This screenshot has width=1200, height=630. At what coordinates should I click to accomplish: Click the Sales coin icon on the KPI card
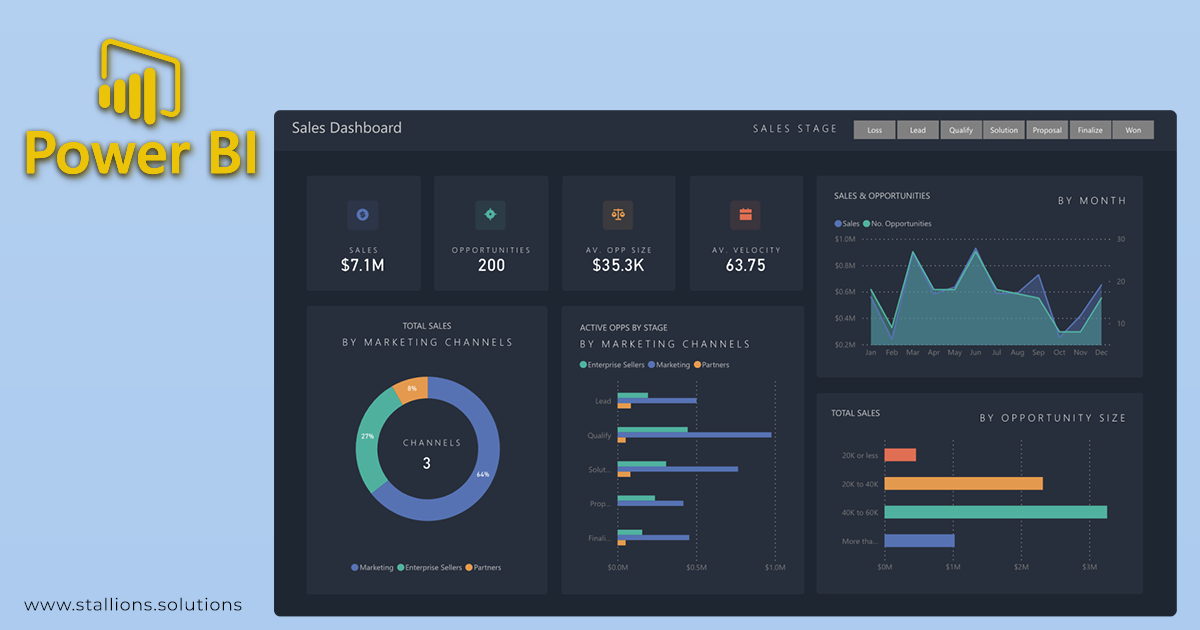click(363, 214)
